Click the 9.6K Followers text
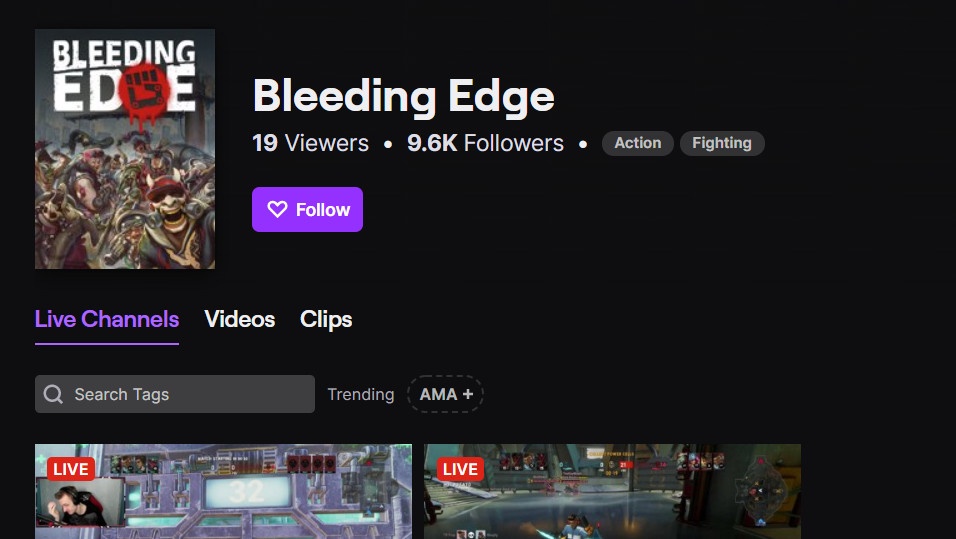Viewport: 956px width, 539px height. [x=485, y=143]
